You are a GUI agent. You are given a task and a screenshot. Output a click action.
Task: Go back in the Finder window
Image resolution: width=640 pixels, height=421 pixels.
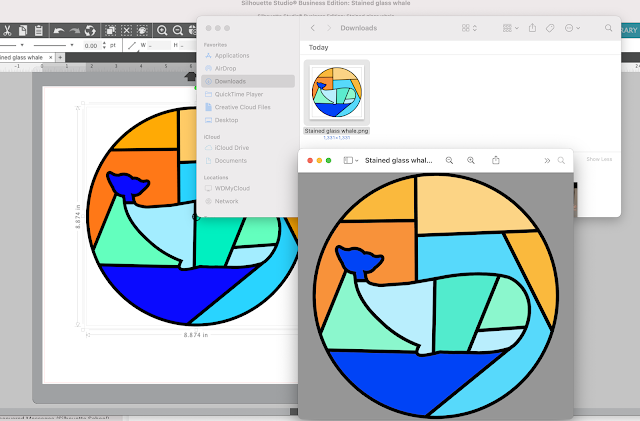[313, 28]
